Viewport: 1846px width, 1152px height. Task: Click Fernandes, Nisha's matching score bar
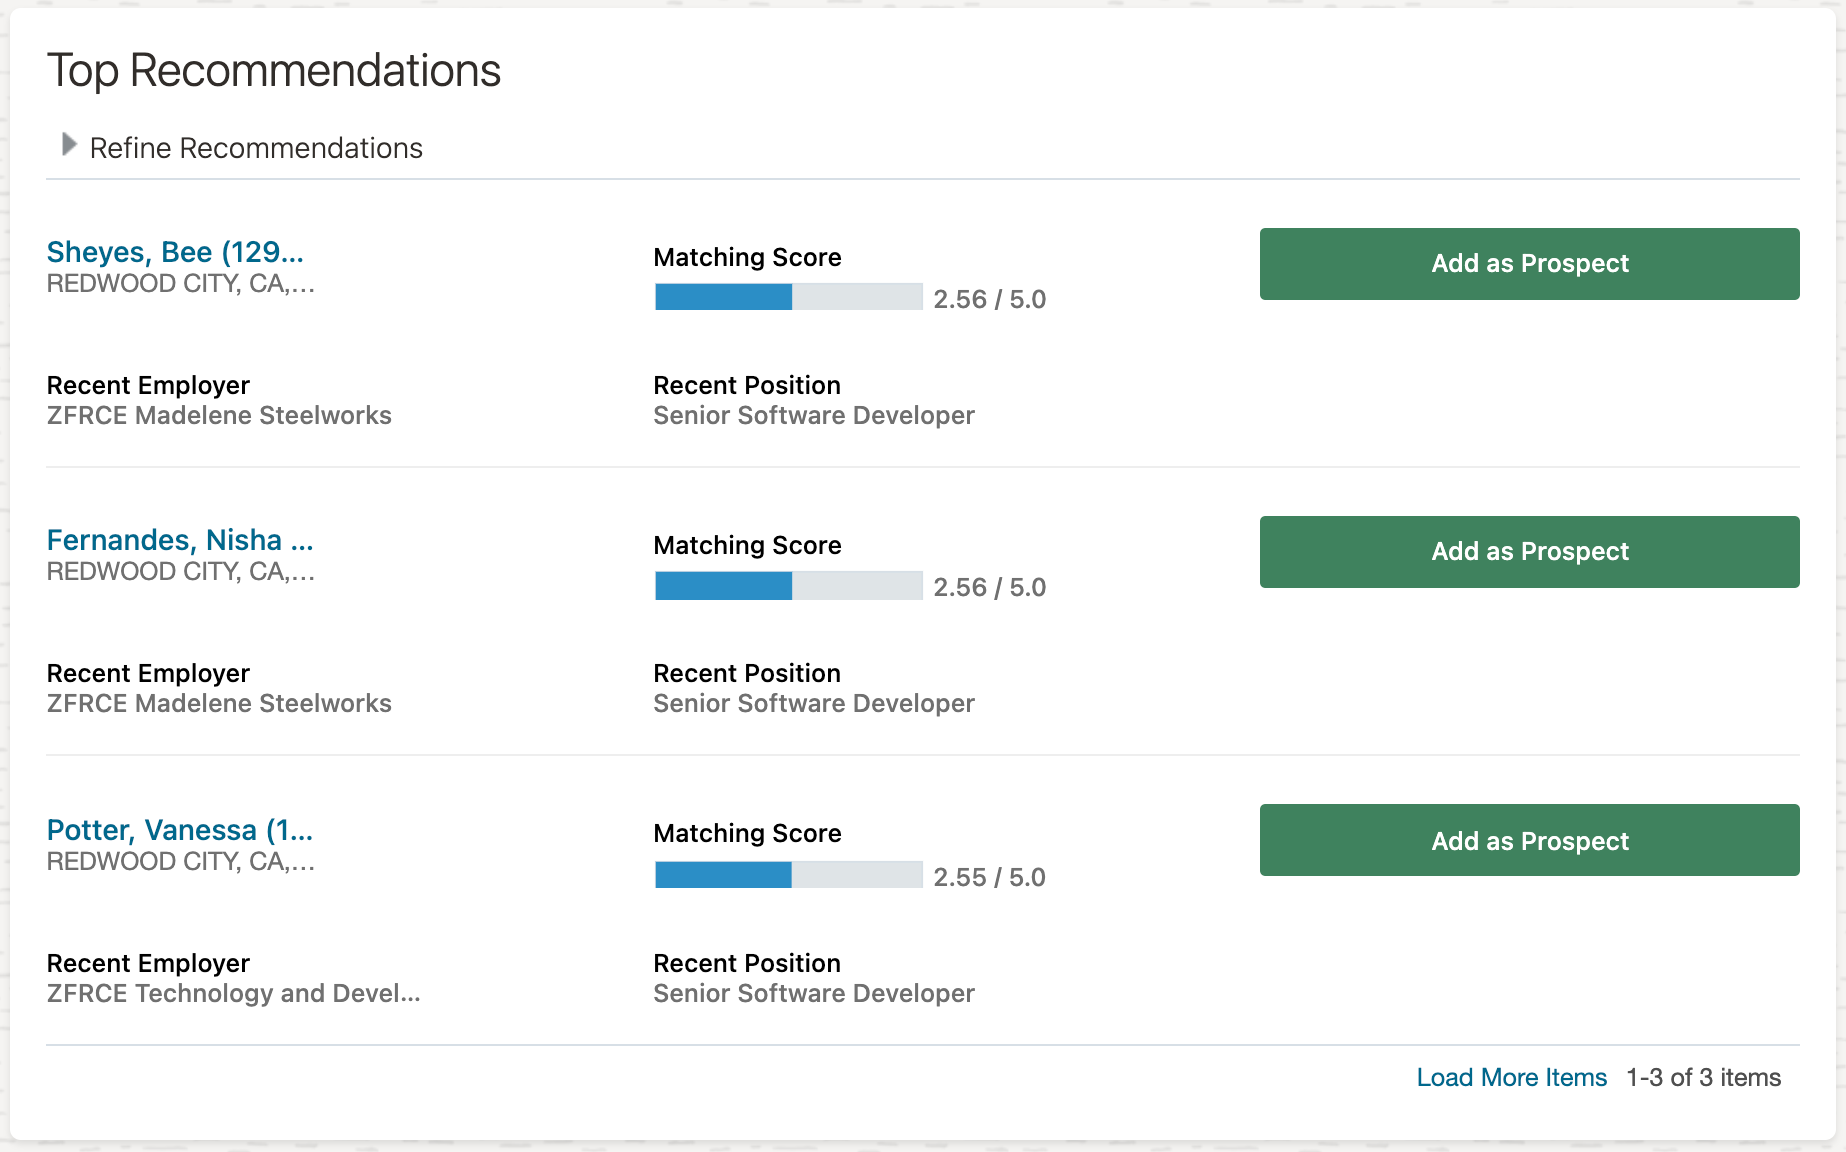(788, 585)
